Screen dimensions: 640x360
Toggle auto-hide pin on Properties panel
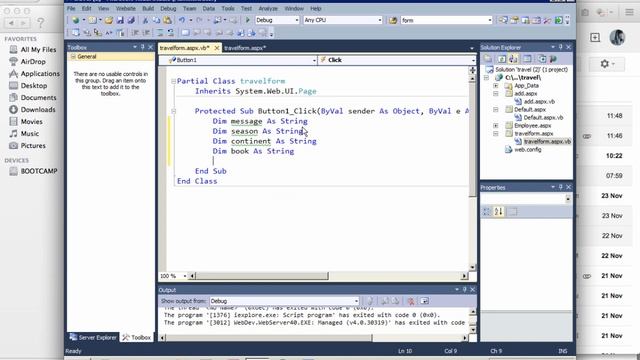click(561, 187)
